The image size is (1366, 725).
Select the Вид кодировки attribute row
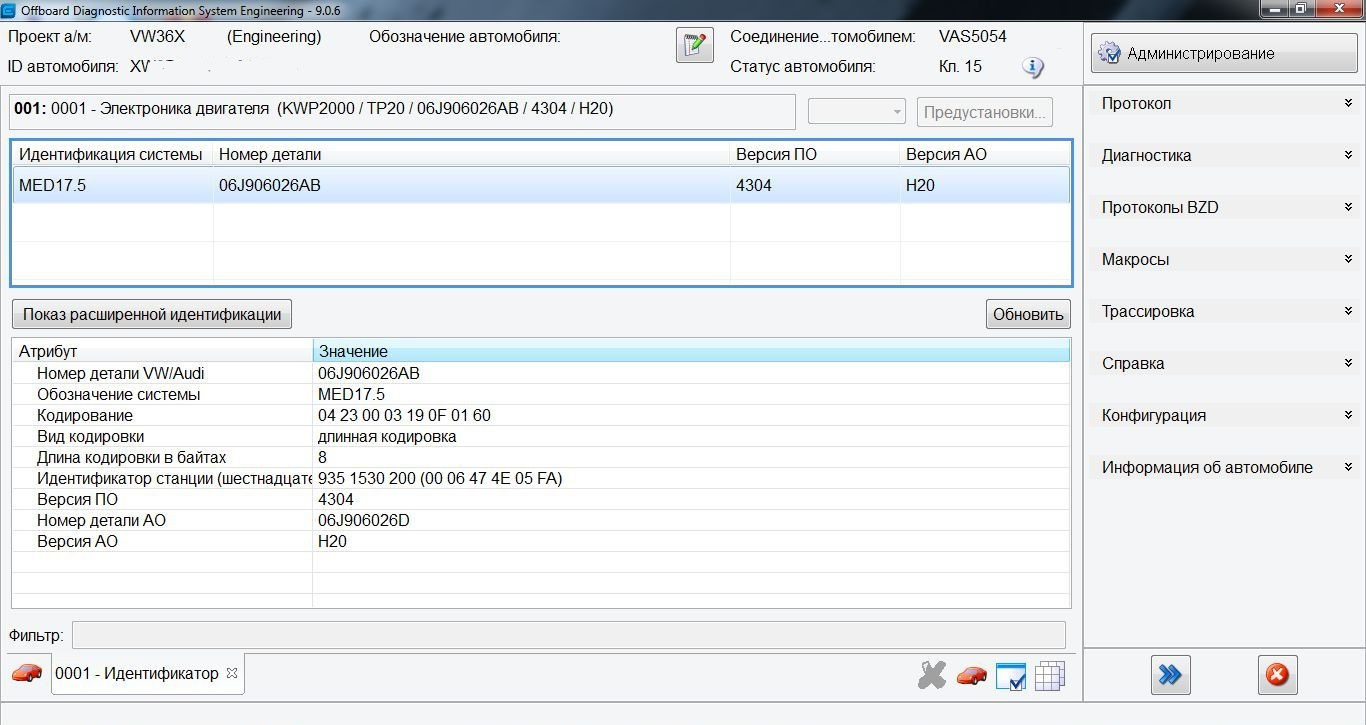pos(541,436)
